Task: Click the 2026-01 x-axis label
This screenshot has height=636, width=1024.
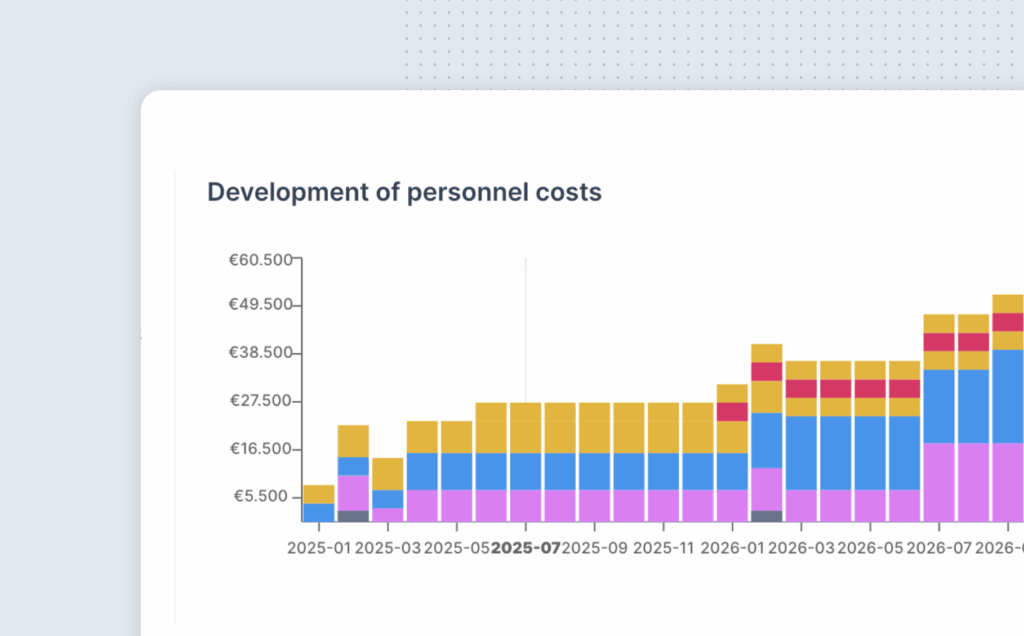Action: pyautogui.click(x=732, y=548)
